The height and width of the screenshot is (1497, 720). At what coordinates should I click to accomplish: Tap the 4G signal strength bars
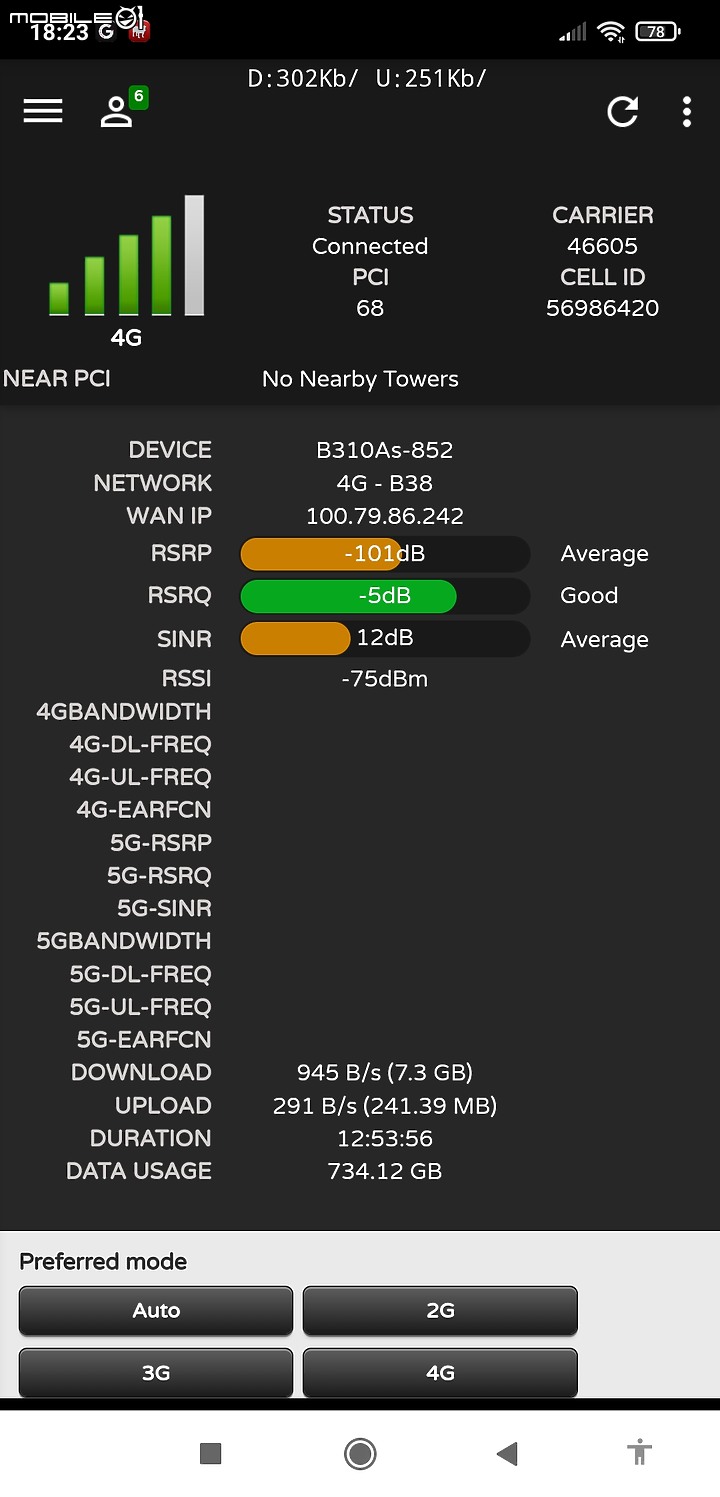click(x=126, y=256)
